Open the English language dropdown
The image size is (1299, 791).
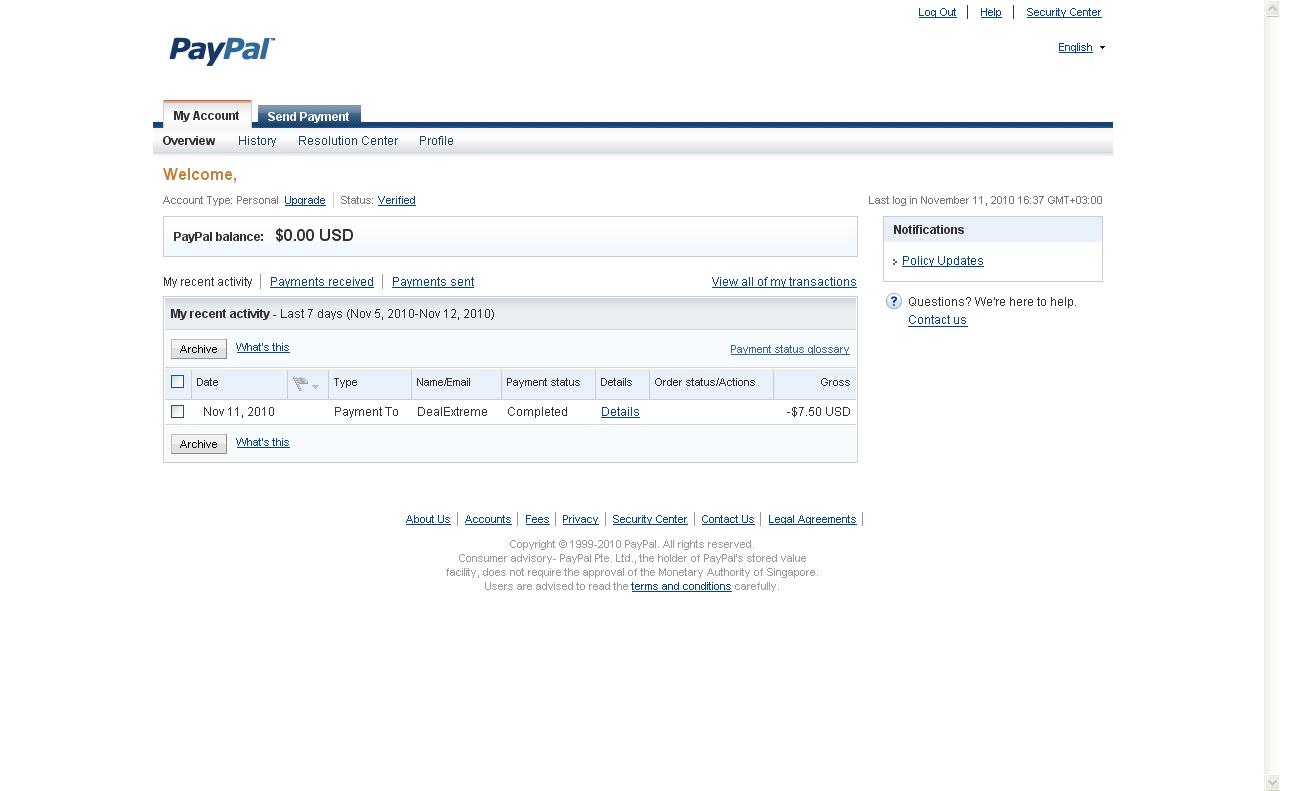tap(1081, 47)
